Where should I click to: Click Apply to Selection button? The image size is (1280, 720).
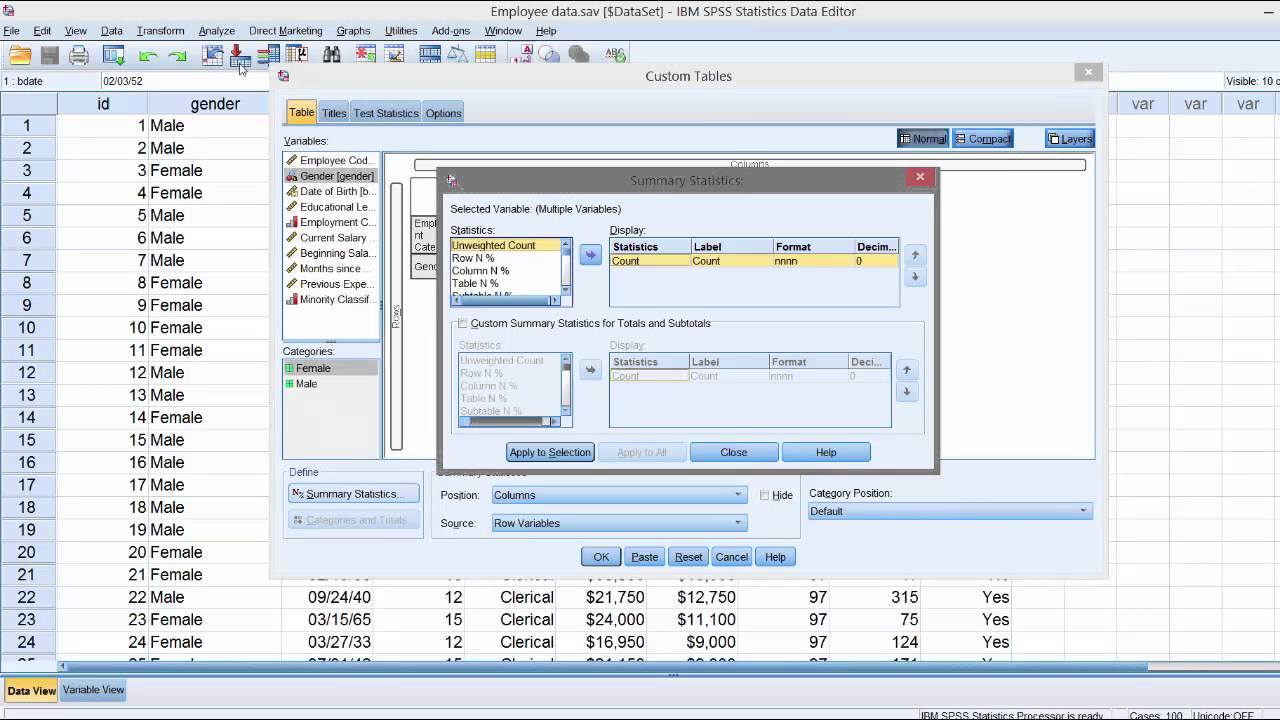(x=550, y=452)
